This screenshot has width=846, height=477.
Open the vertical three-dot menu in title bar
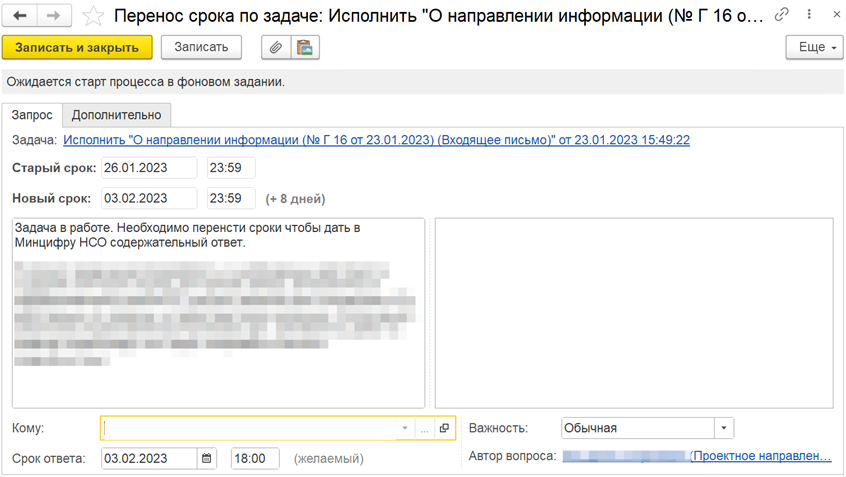pyautogui.click(x=805, y=16)
